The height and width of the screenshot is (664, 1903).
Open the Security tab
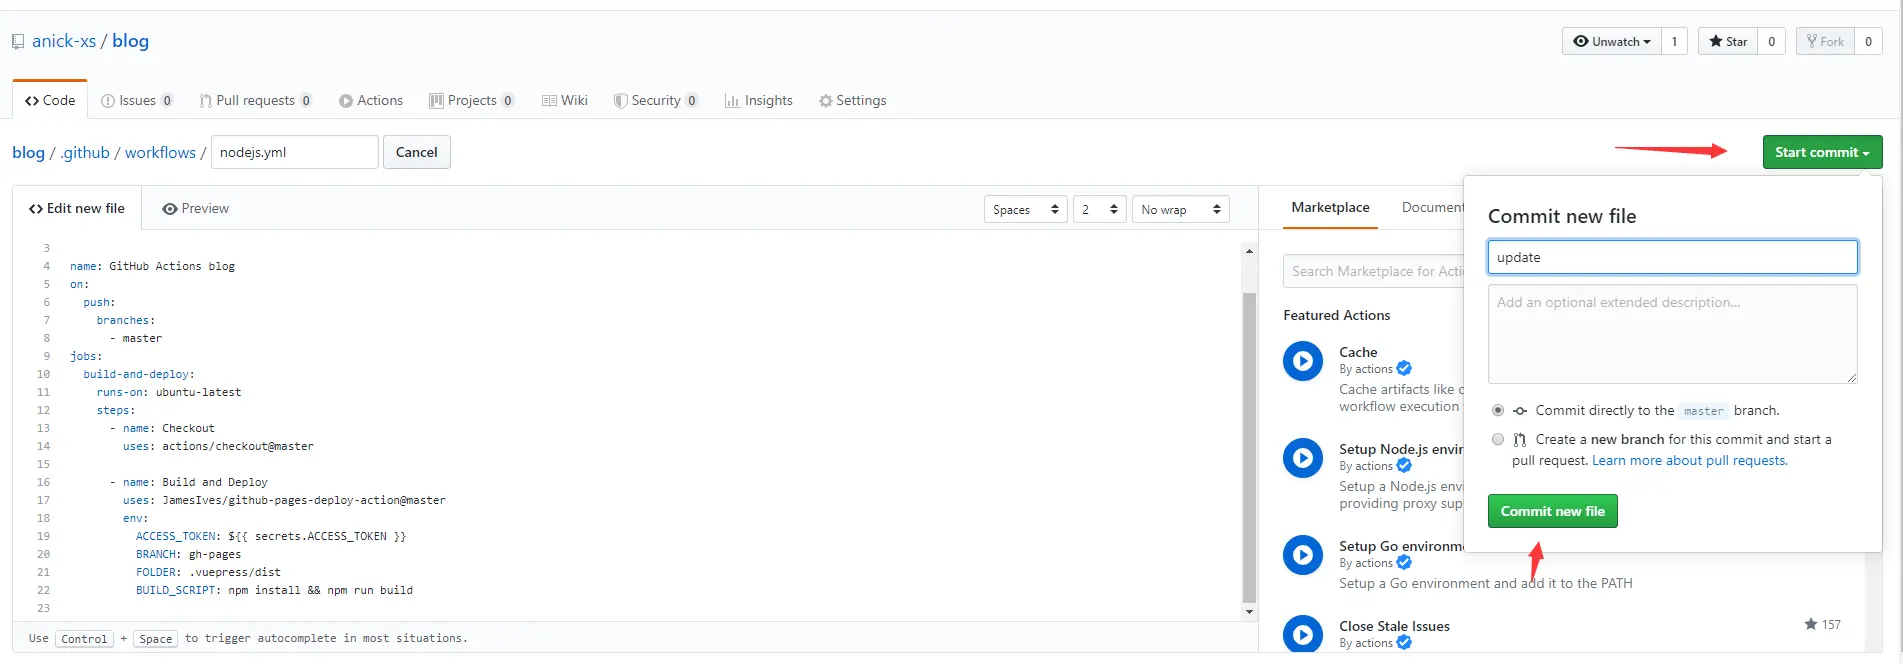click(656, 100)
